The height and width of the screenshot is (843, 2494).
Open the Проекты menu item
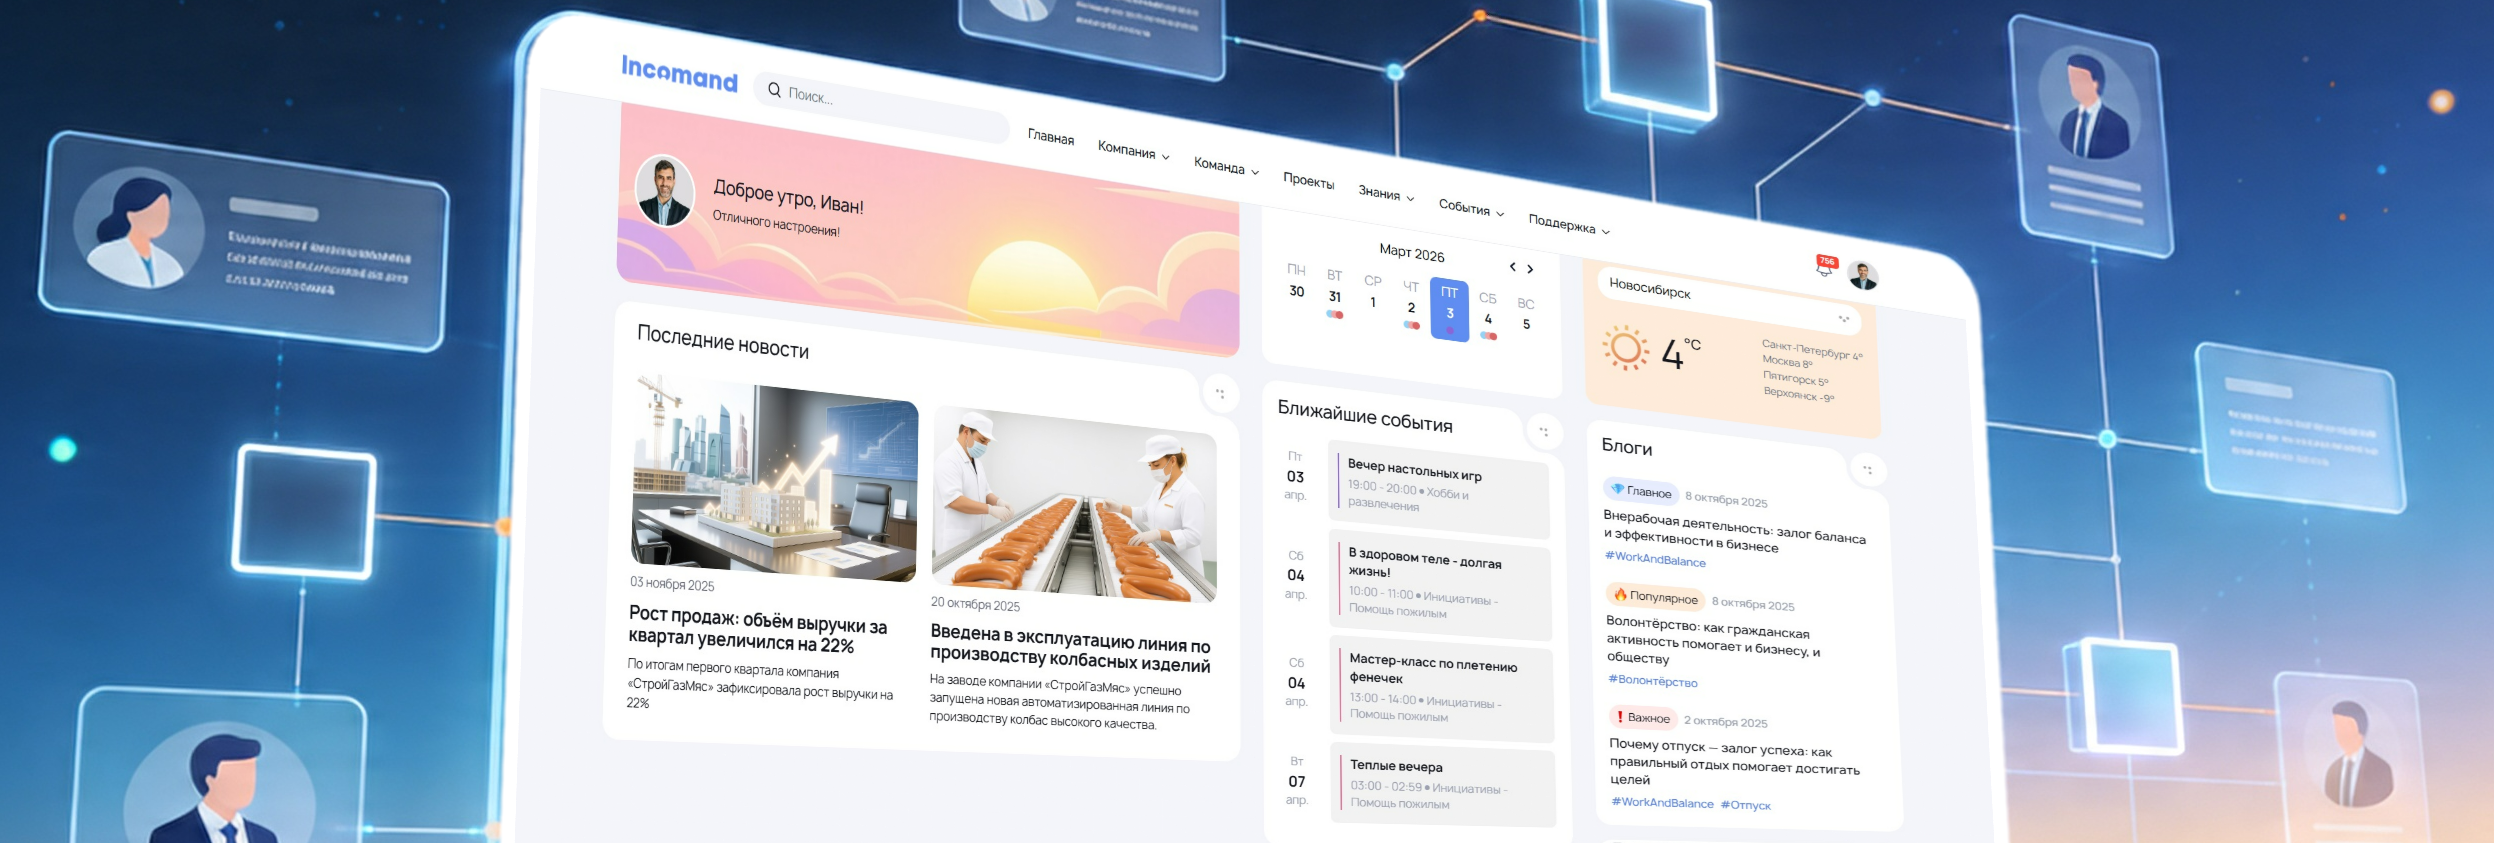(x=1308, y=181)
